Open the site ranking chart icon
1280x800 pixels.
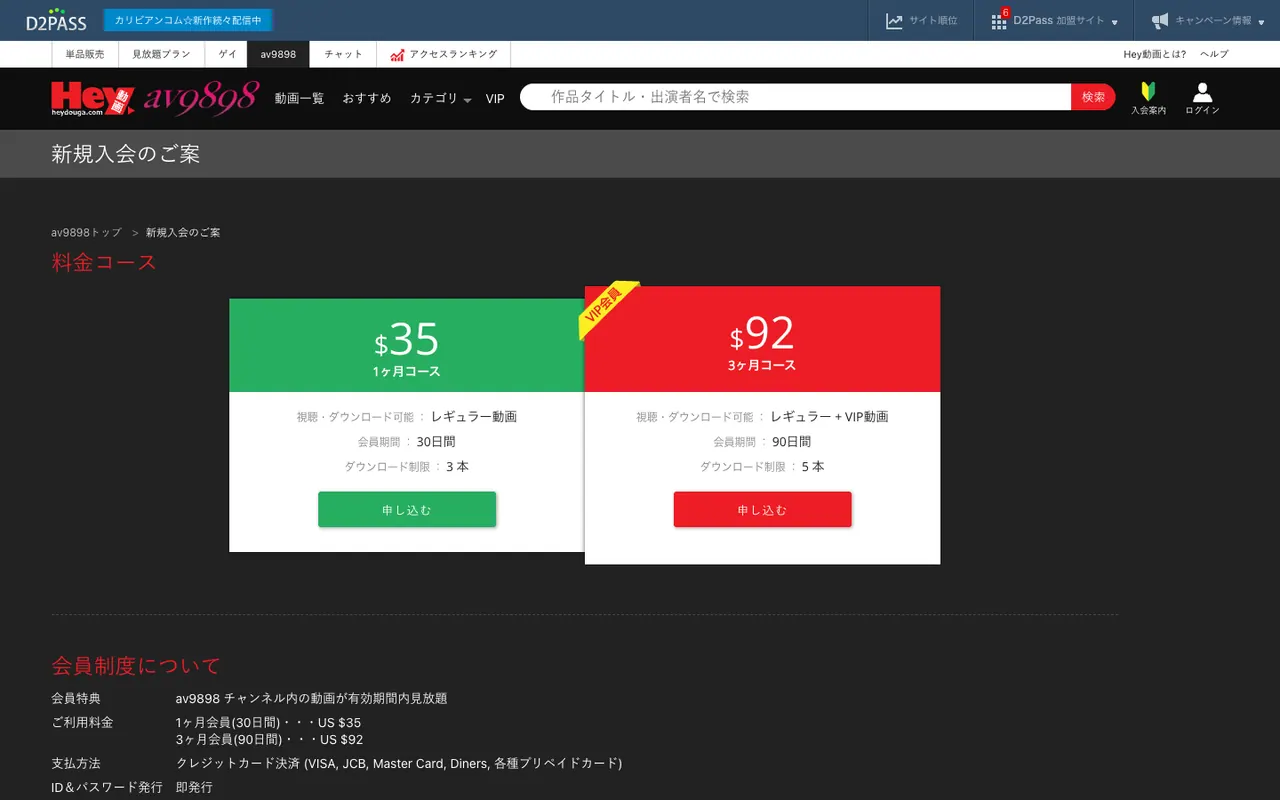894,21
